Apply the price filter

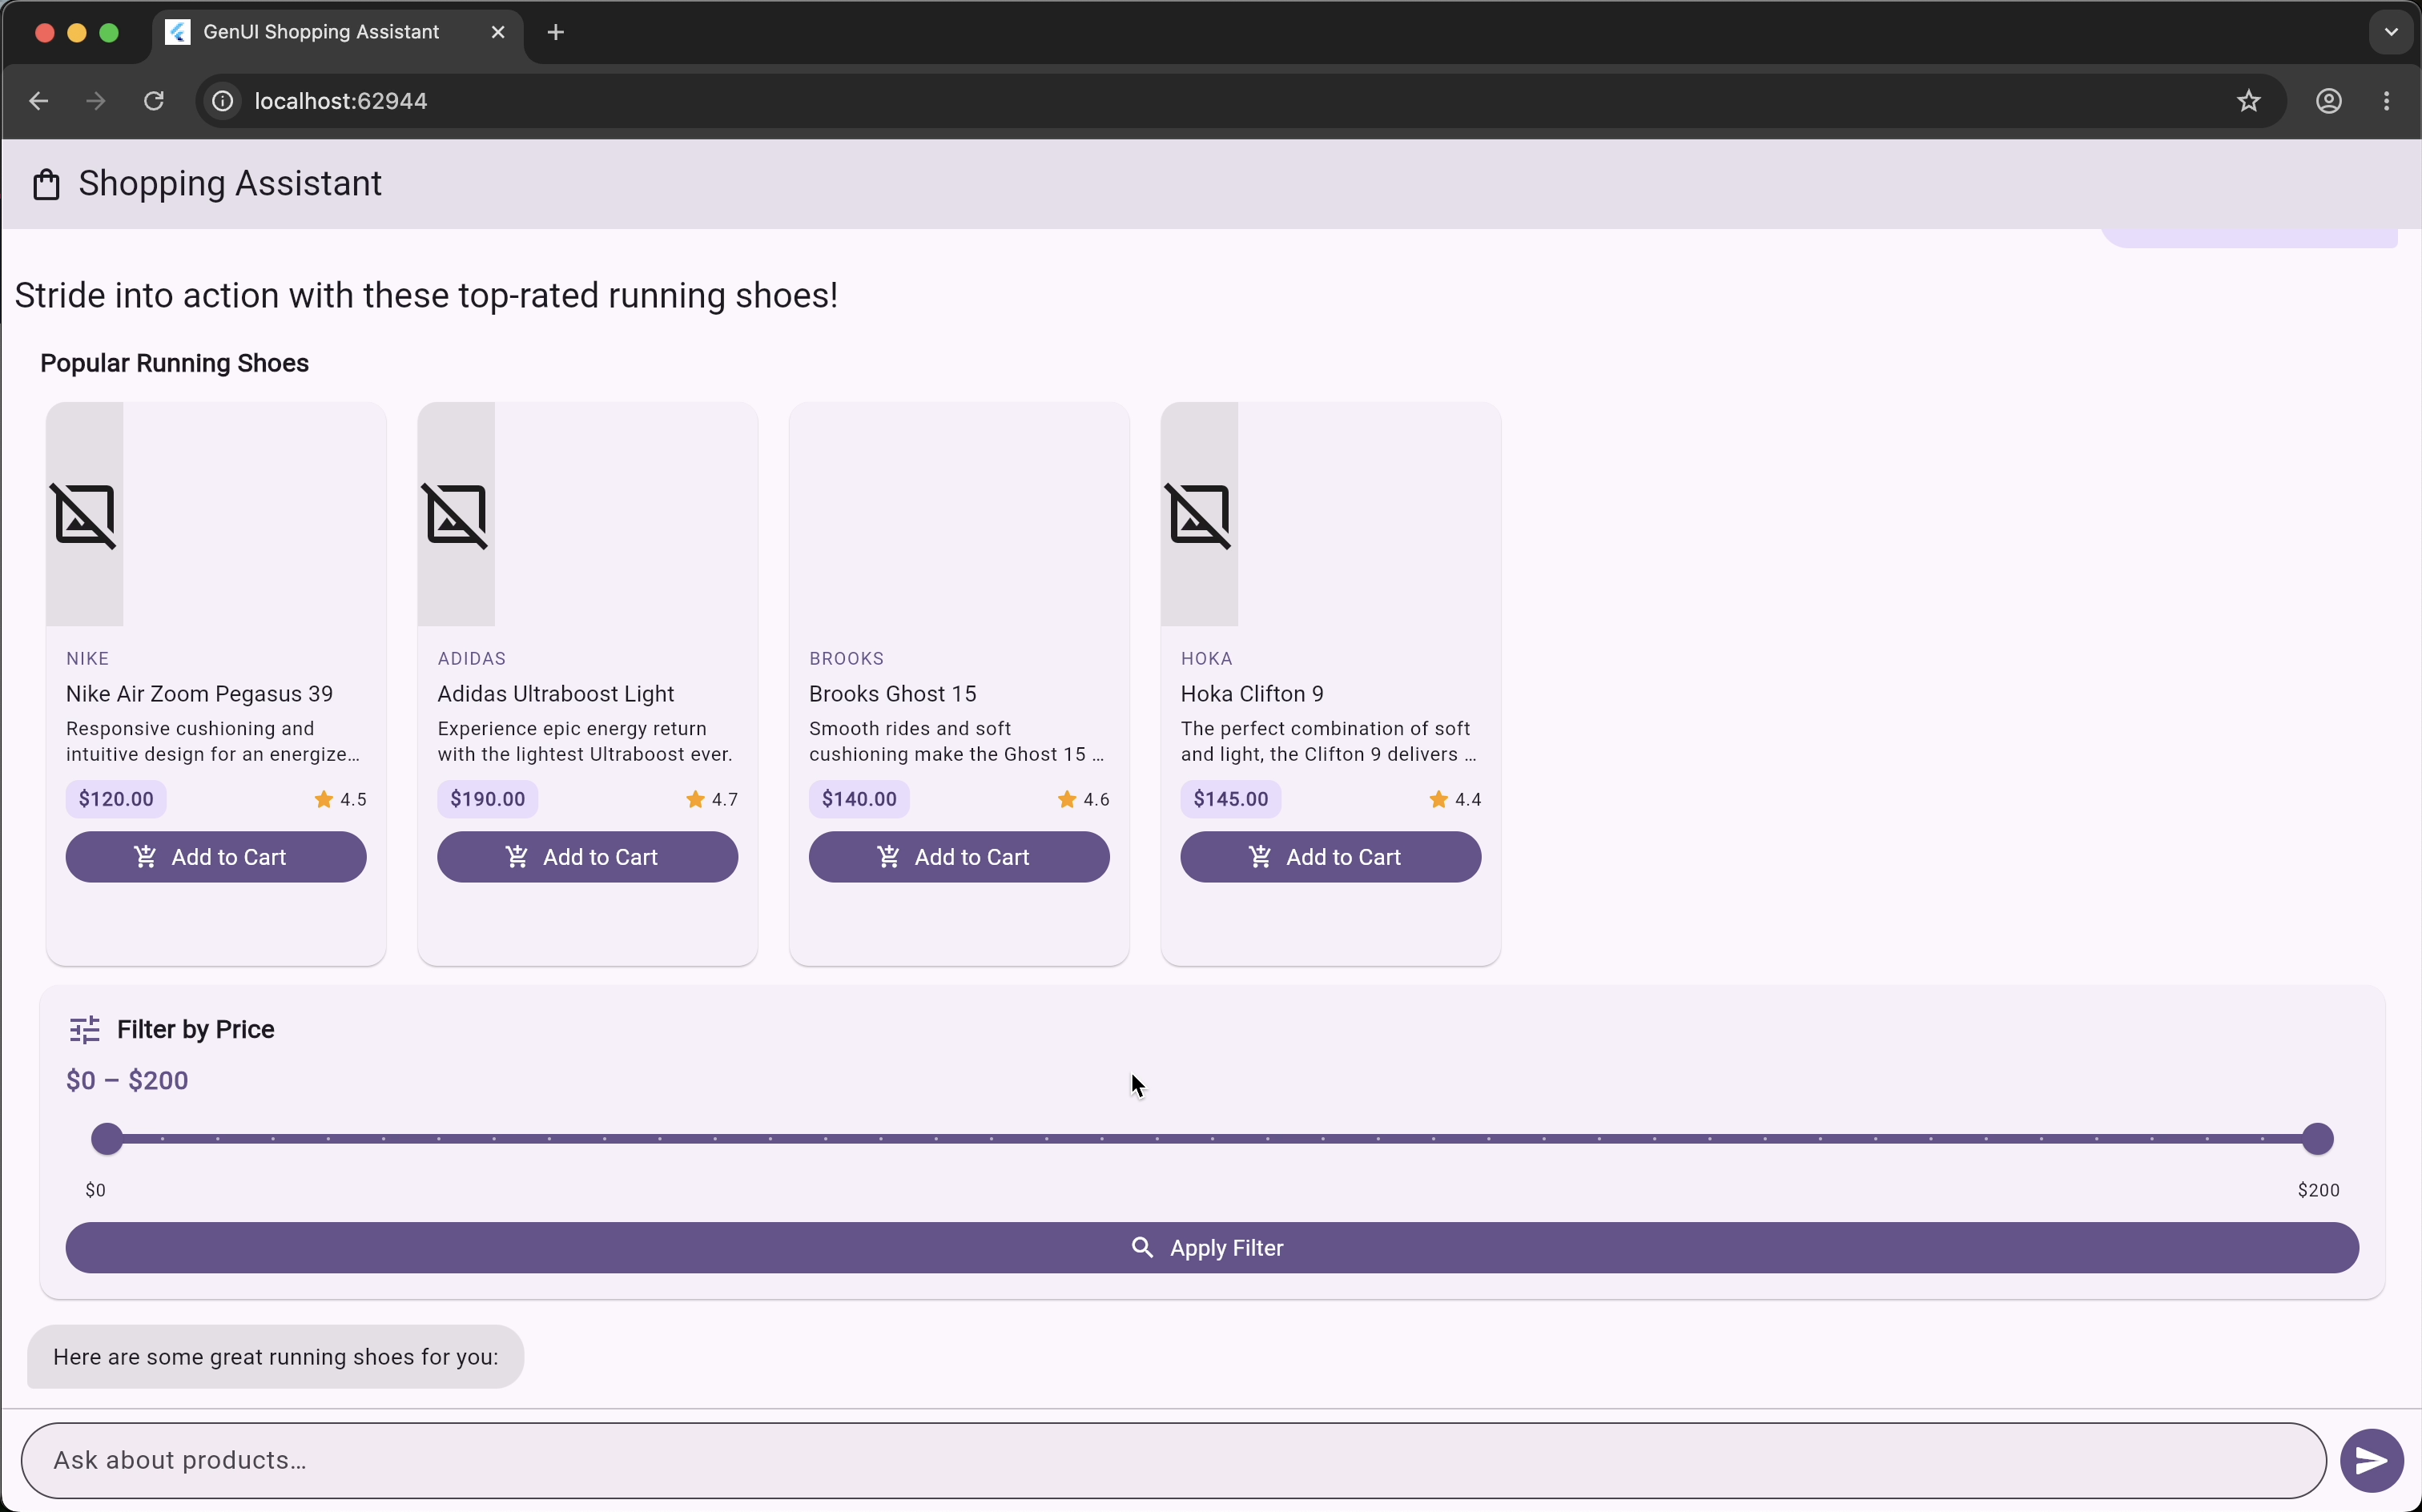(1212, 1248)
